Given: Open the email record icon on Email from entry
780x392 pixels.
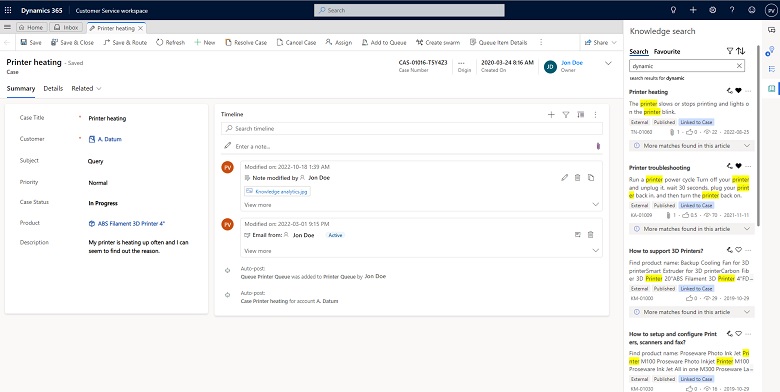Looking at the screenshot, I should pyautogui.click(x=578, y=235).
